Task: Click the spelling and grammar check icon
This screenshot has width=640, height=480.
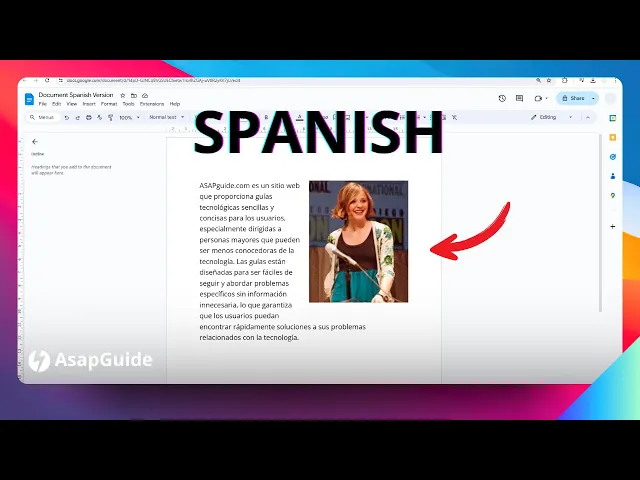Action: click(x=100, y=118)
